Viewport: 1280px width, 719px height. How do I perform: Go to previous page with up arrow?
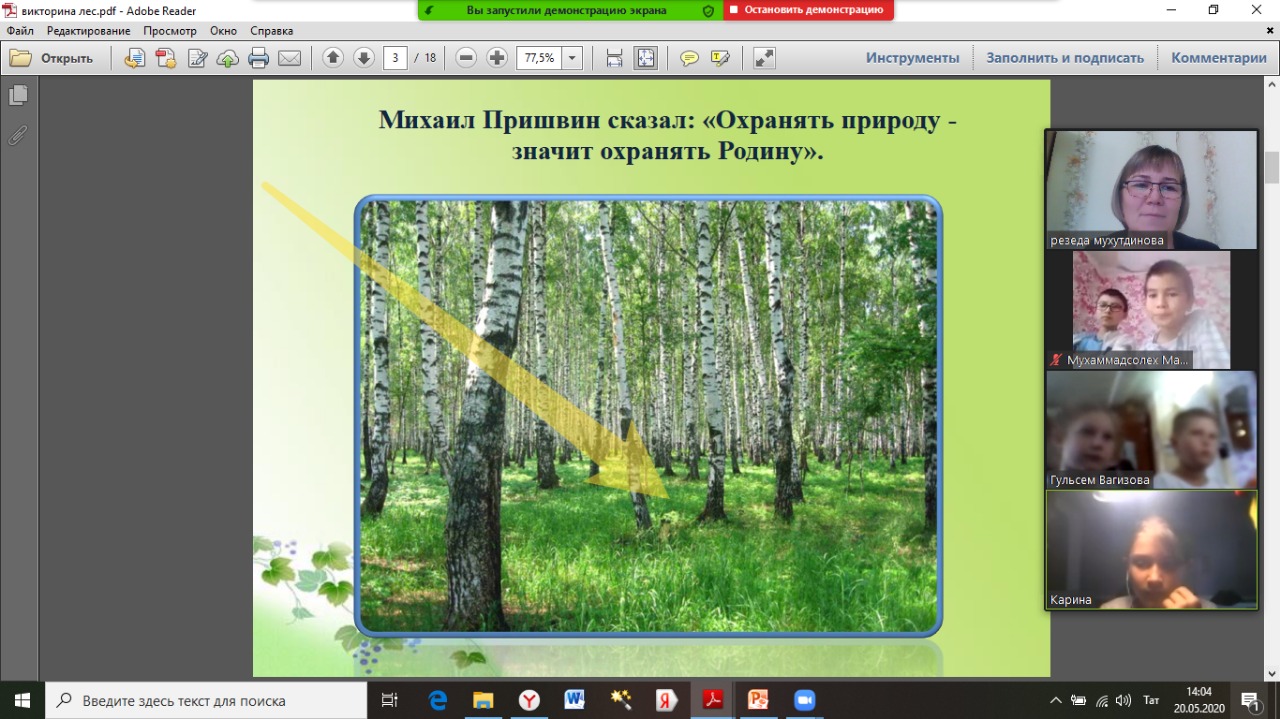333,58
